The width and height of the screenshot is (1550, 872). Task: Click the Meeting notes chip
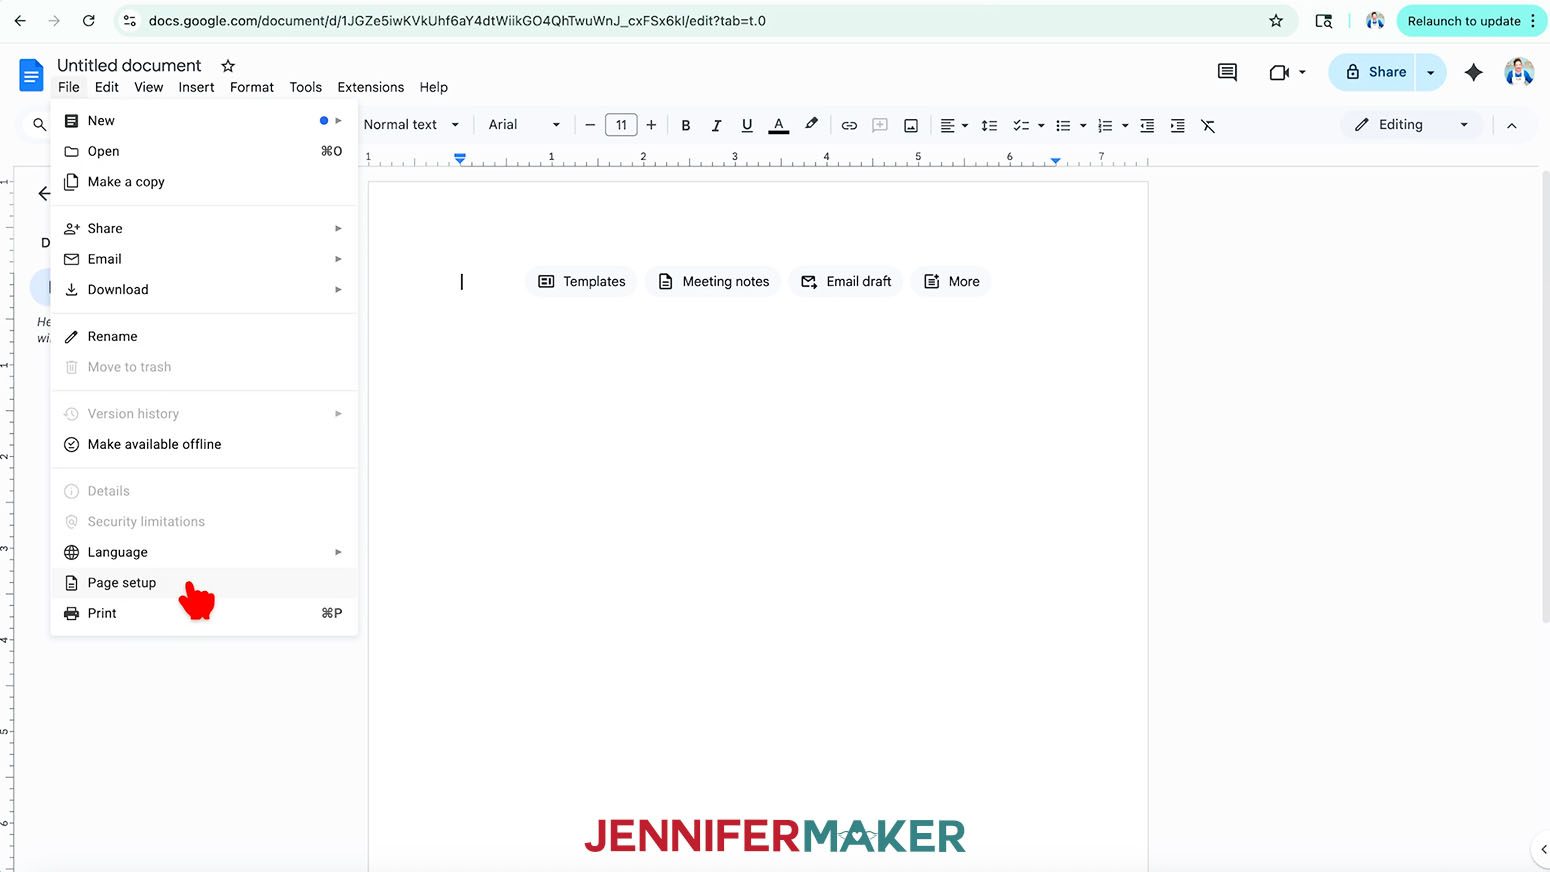pos(713,282)
